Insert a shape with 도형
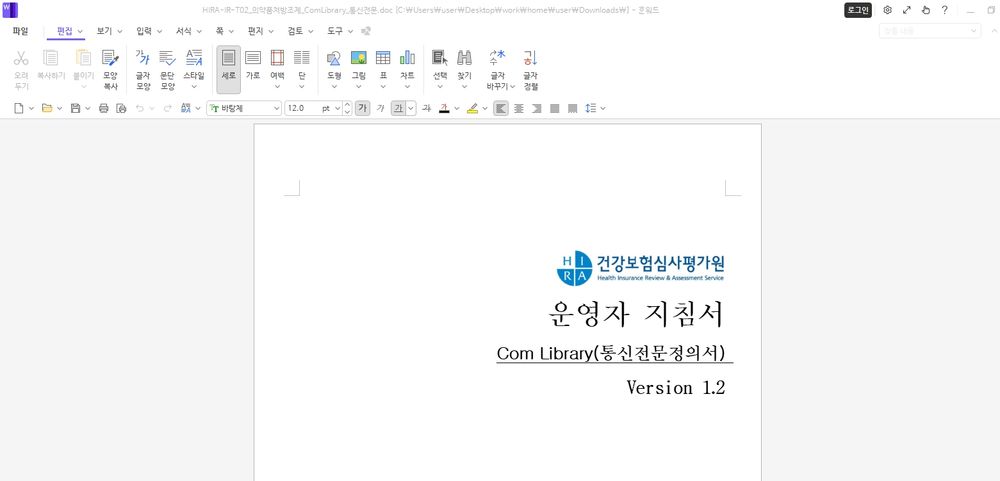Viewport: 1000px width, 481px height. (x=334, y=70)
